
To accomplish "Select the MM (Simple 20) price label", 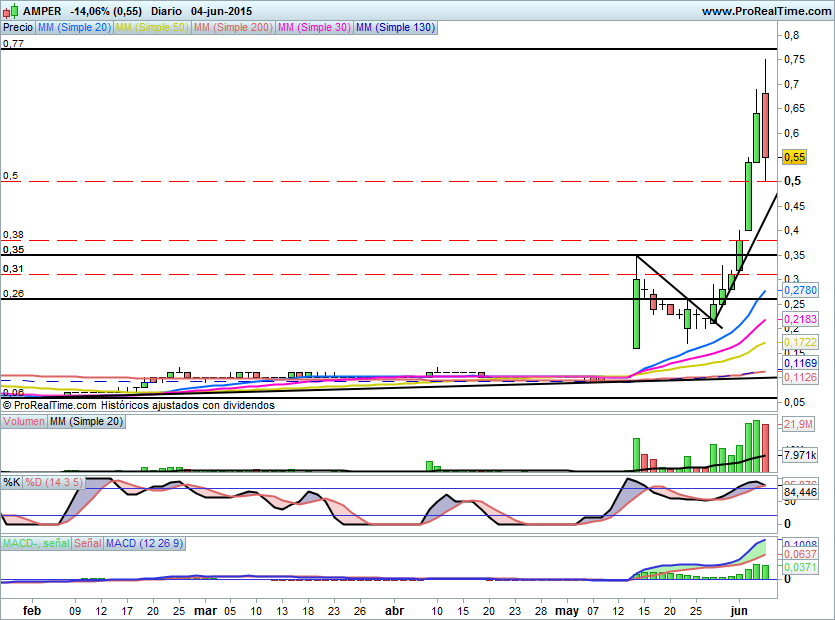I will tap(74, 28).
